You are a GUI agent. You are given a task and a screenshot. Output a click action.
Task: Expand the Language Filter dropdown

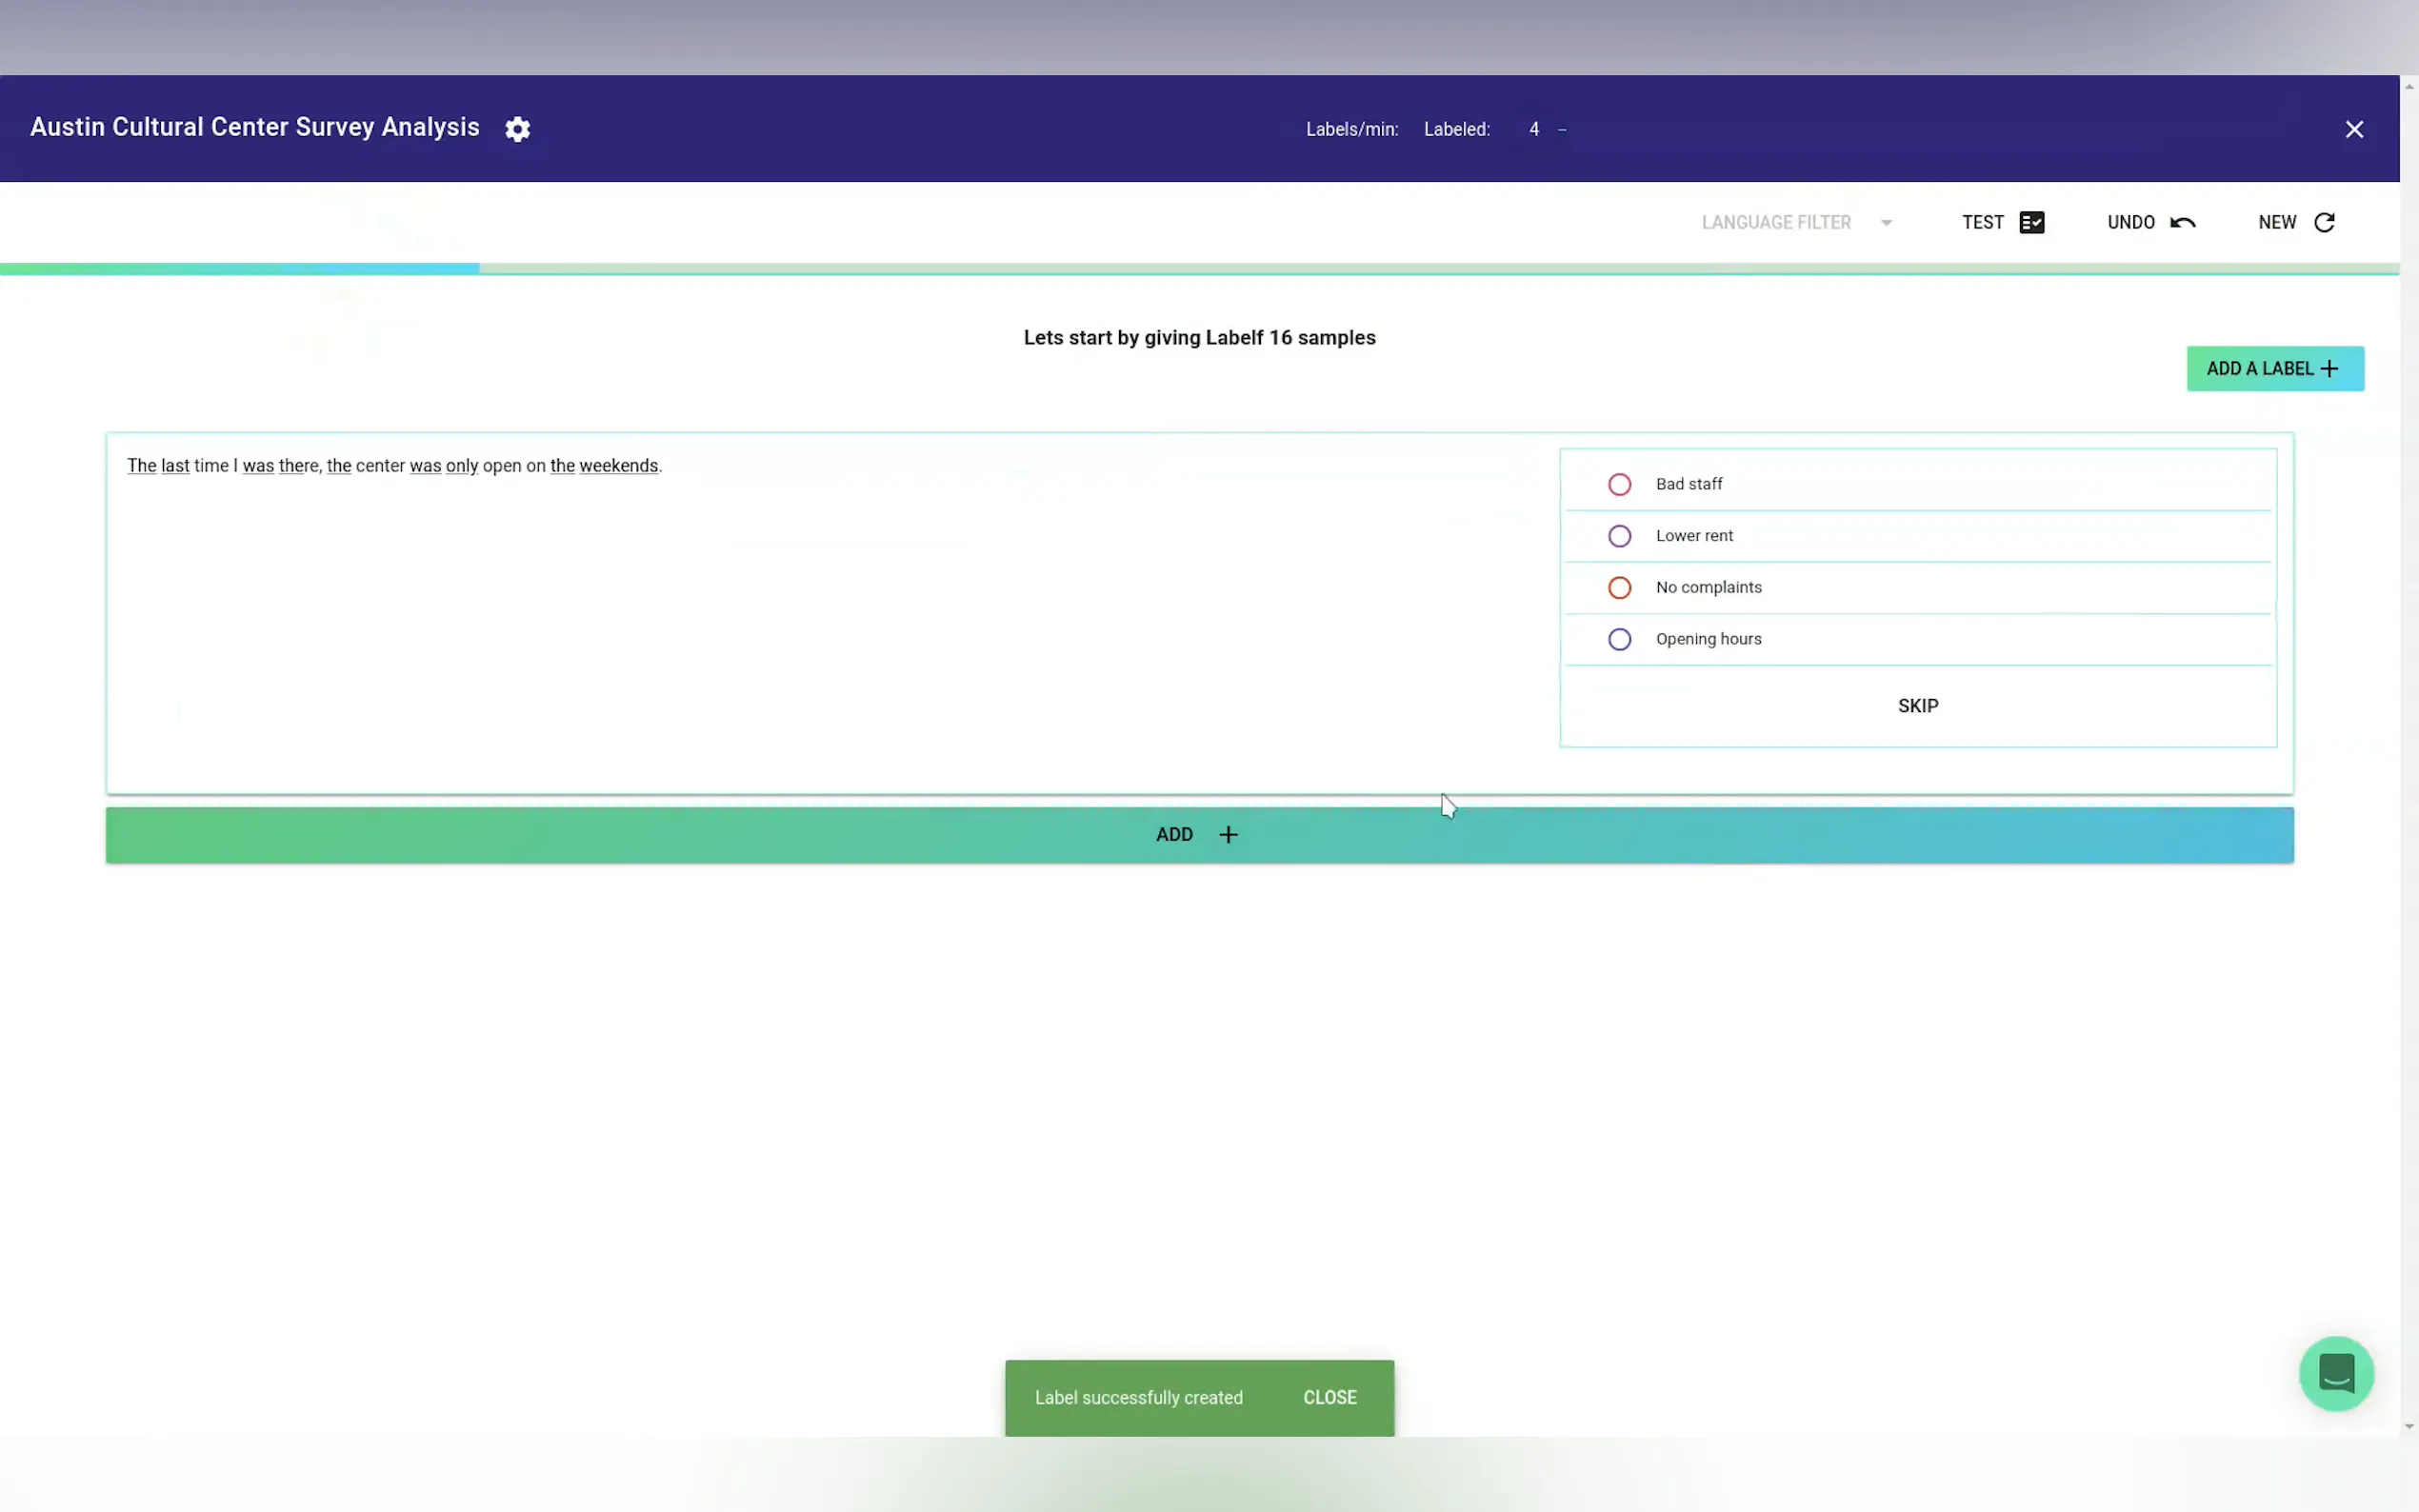click(1776, 222)
